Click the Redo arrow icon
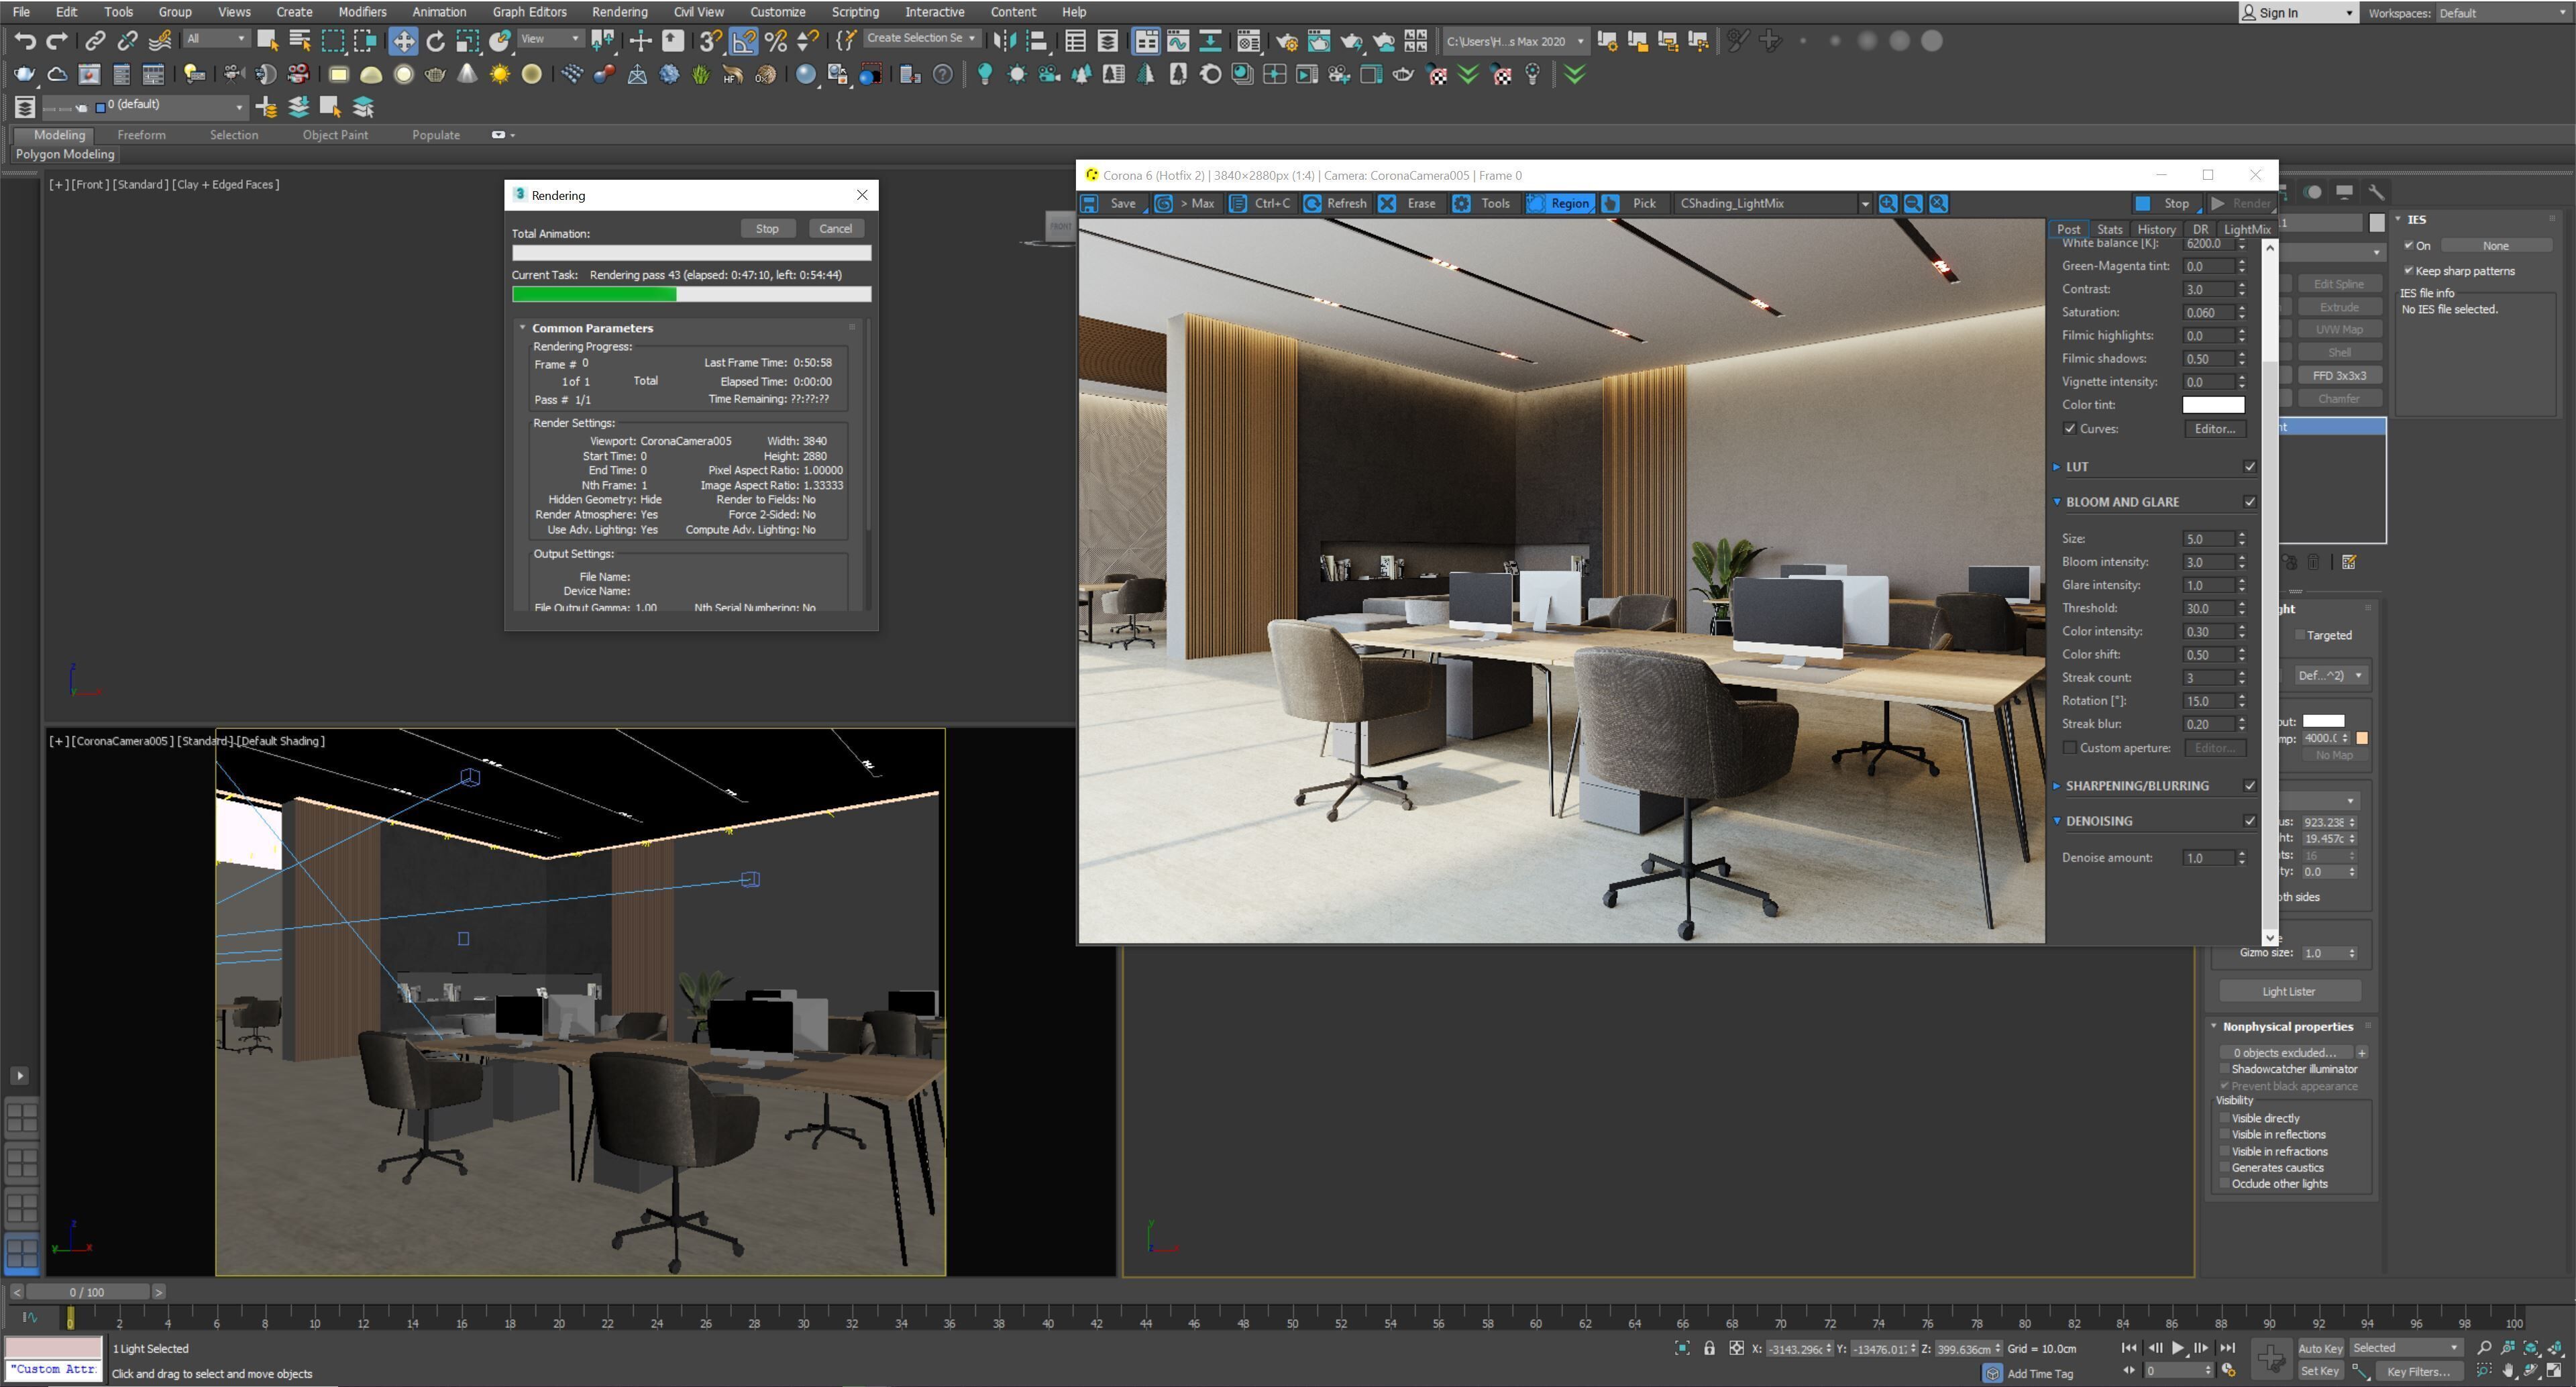Screen dimensions: 2576x1387 tap(57, 41)
